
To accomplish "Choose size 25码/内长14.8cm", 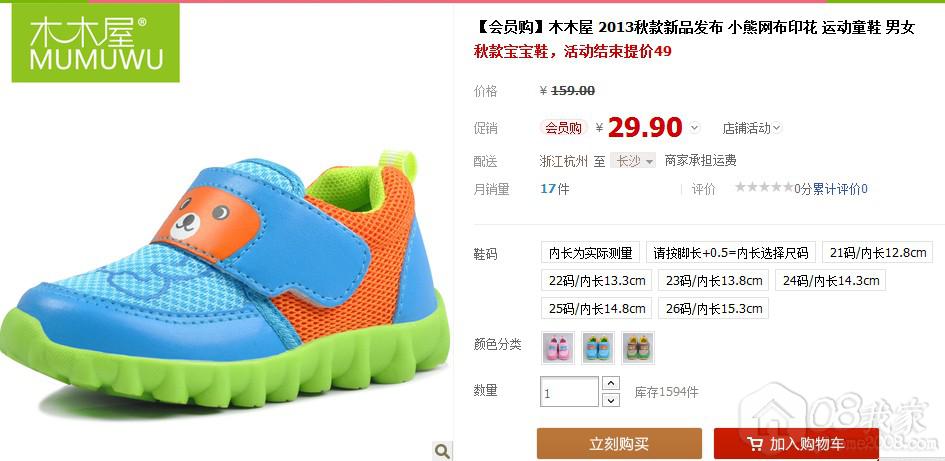I will pos(597,309).
